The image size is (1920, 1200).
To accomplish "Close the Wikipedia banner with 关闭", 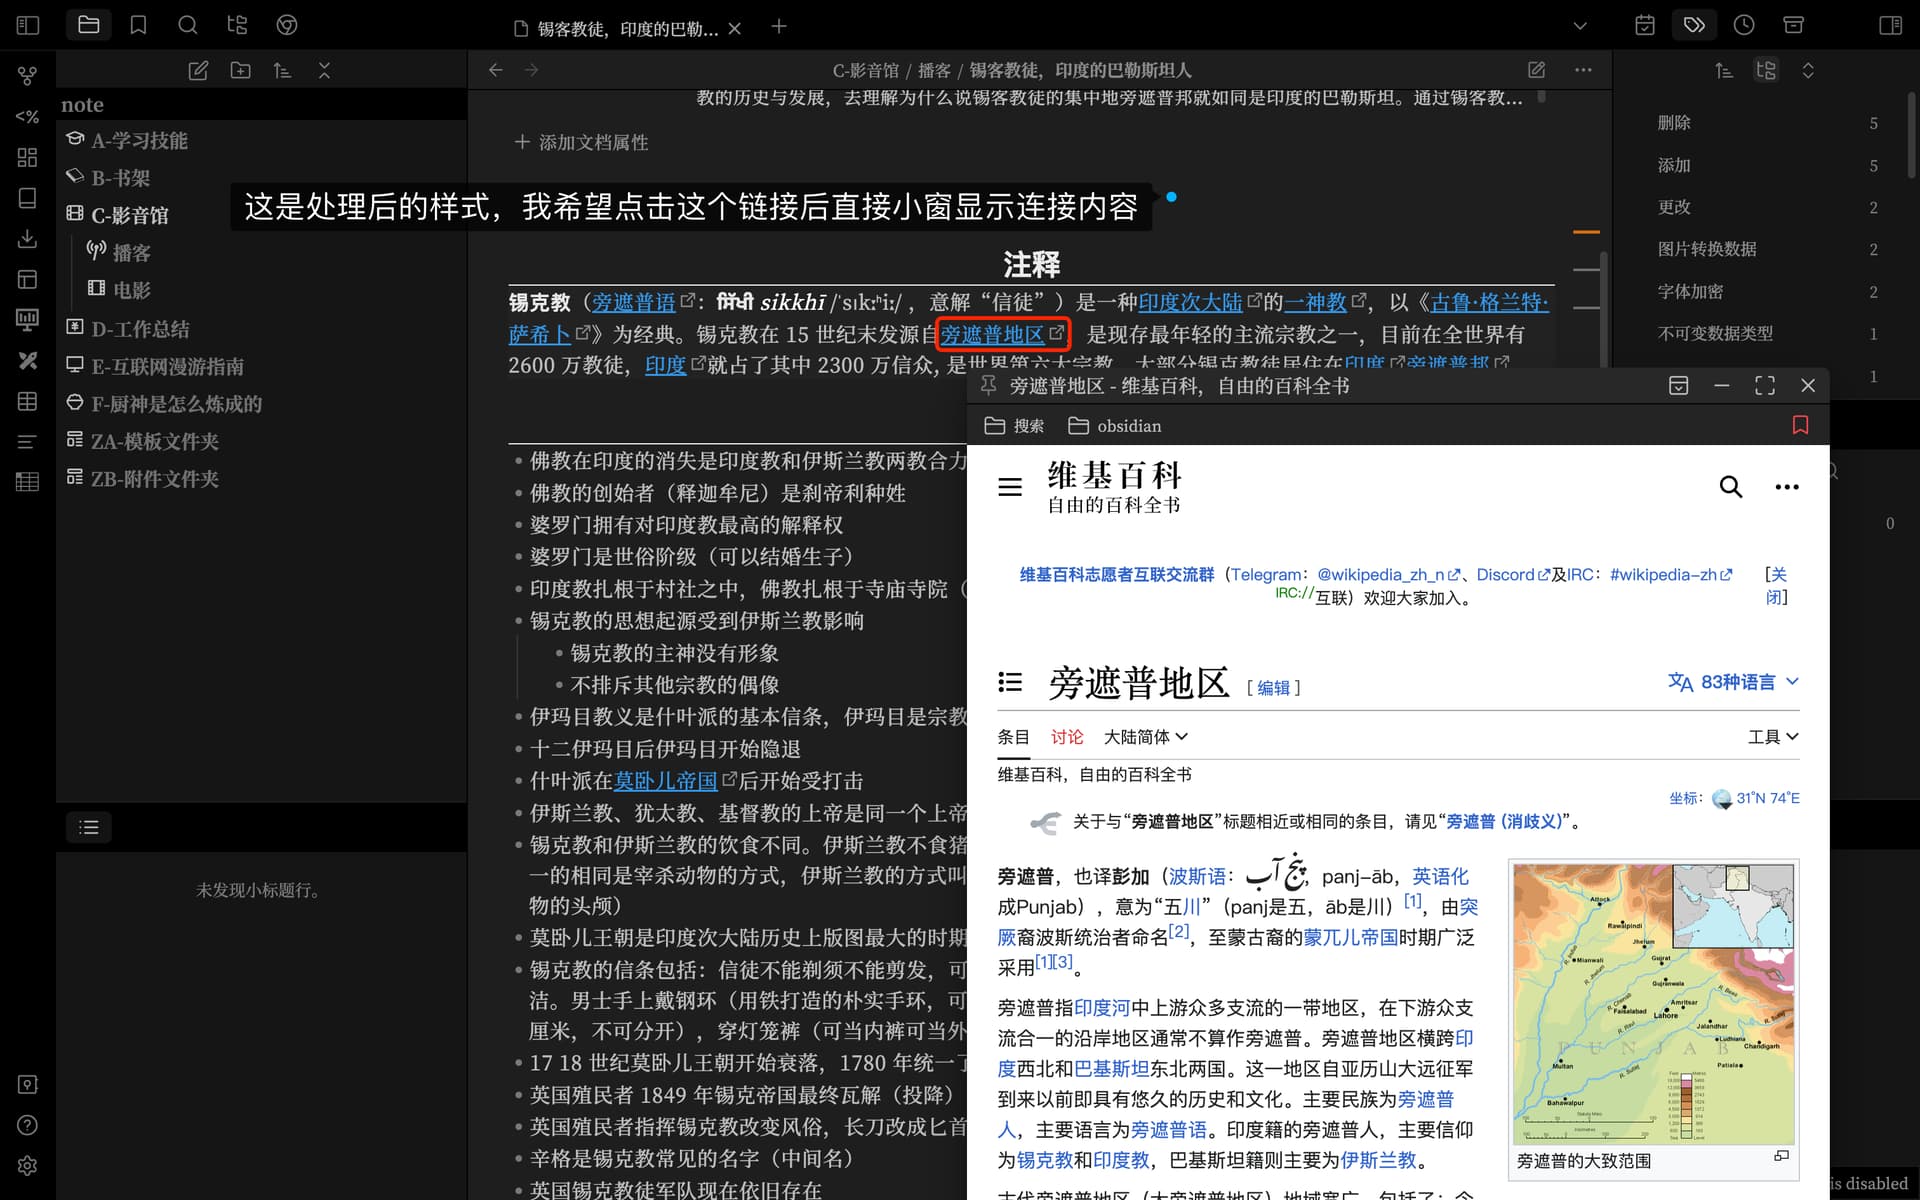I will click(x=1777, y=586).
